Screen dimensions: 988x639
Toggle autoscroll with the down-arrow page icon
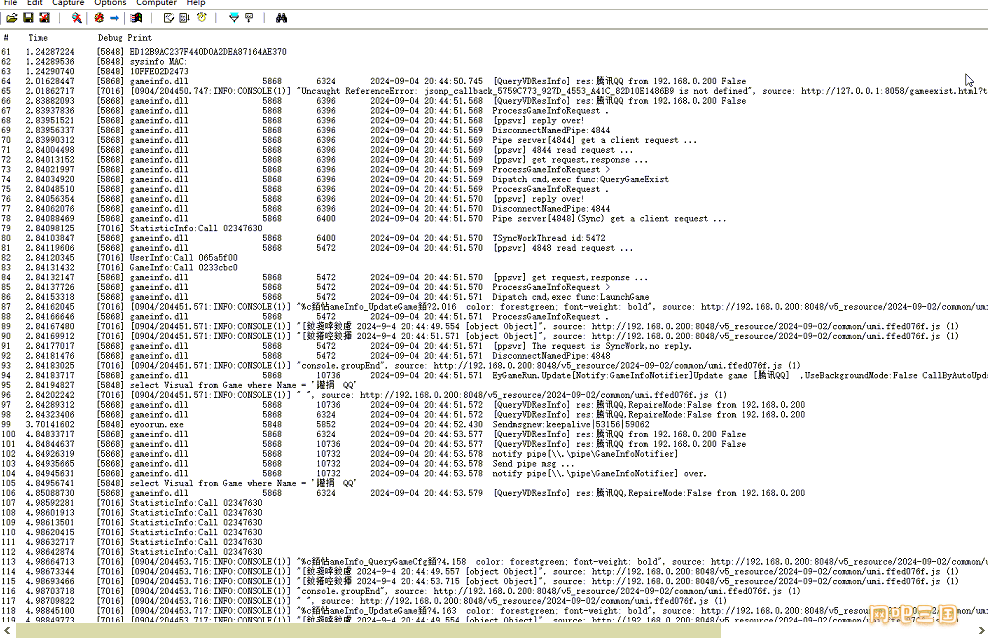tap(184, 18)
